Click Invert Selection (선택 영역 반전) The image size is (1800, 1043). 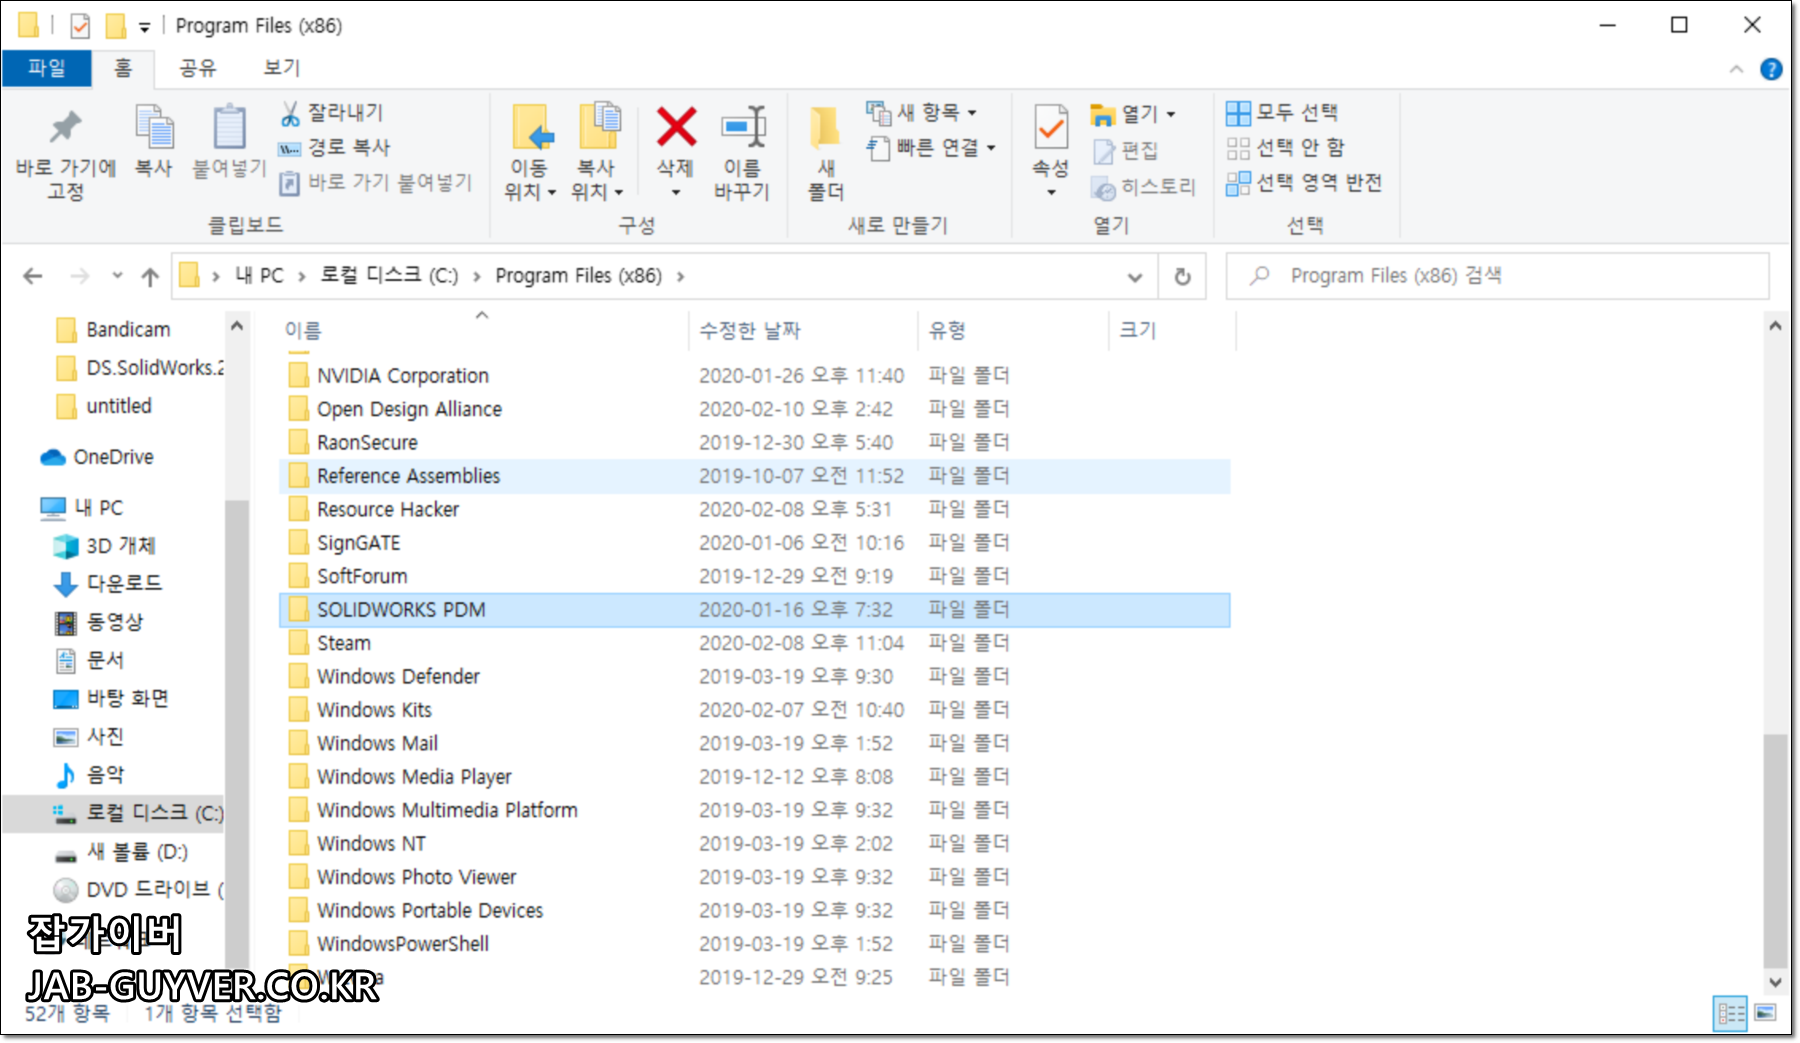(x=1304, y=182)
